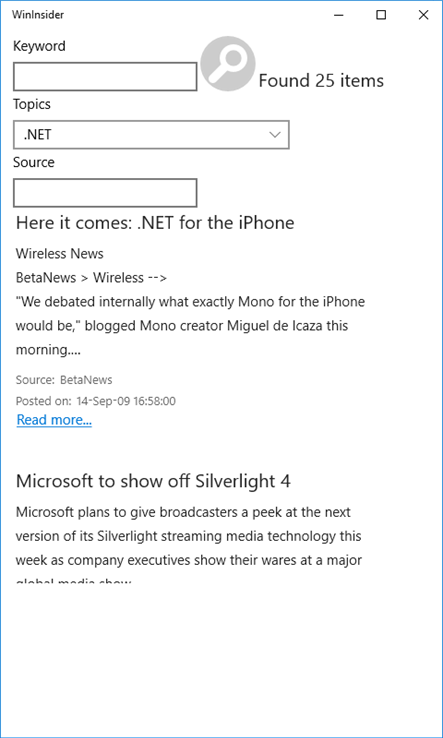Click the Topics label

pos(32,104)
